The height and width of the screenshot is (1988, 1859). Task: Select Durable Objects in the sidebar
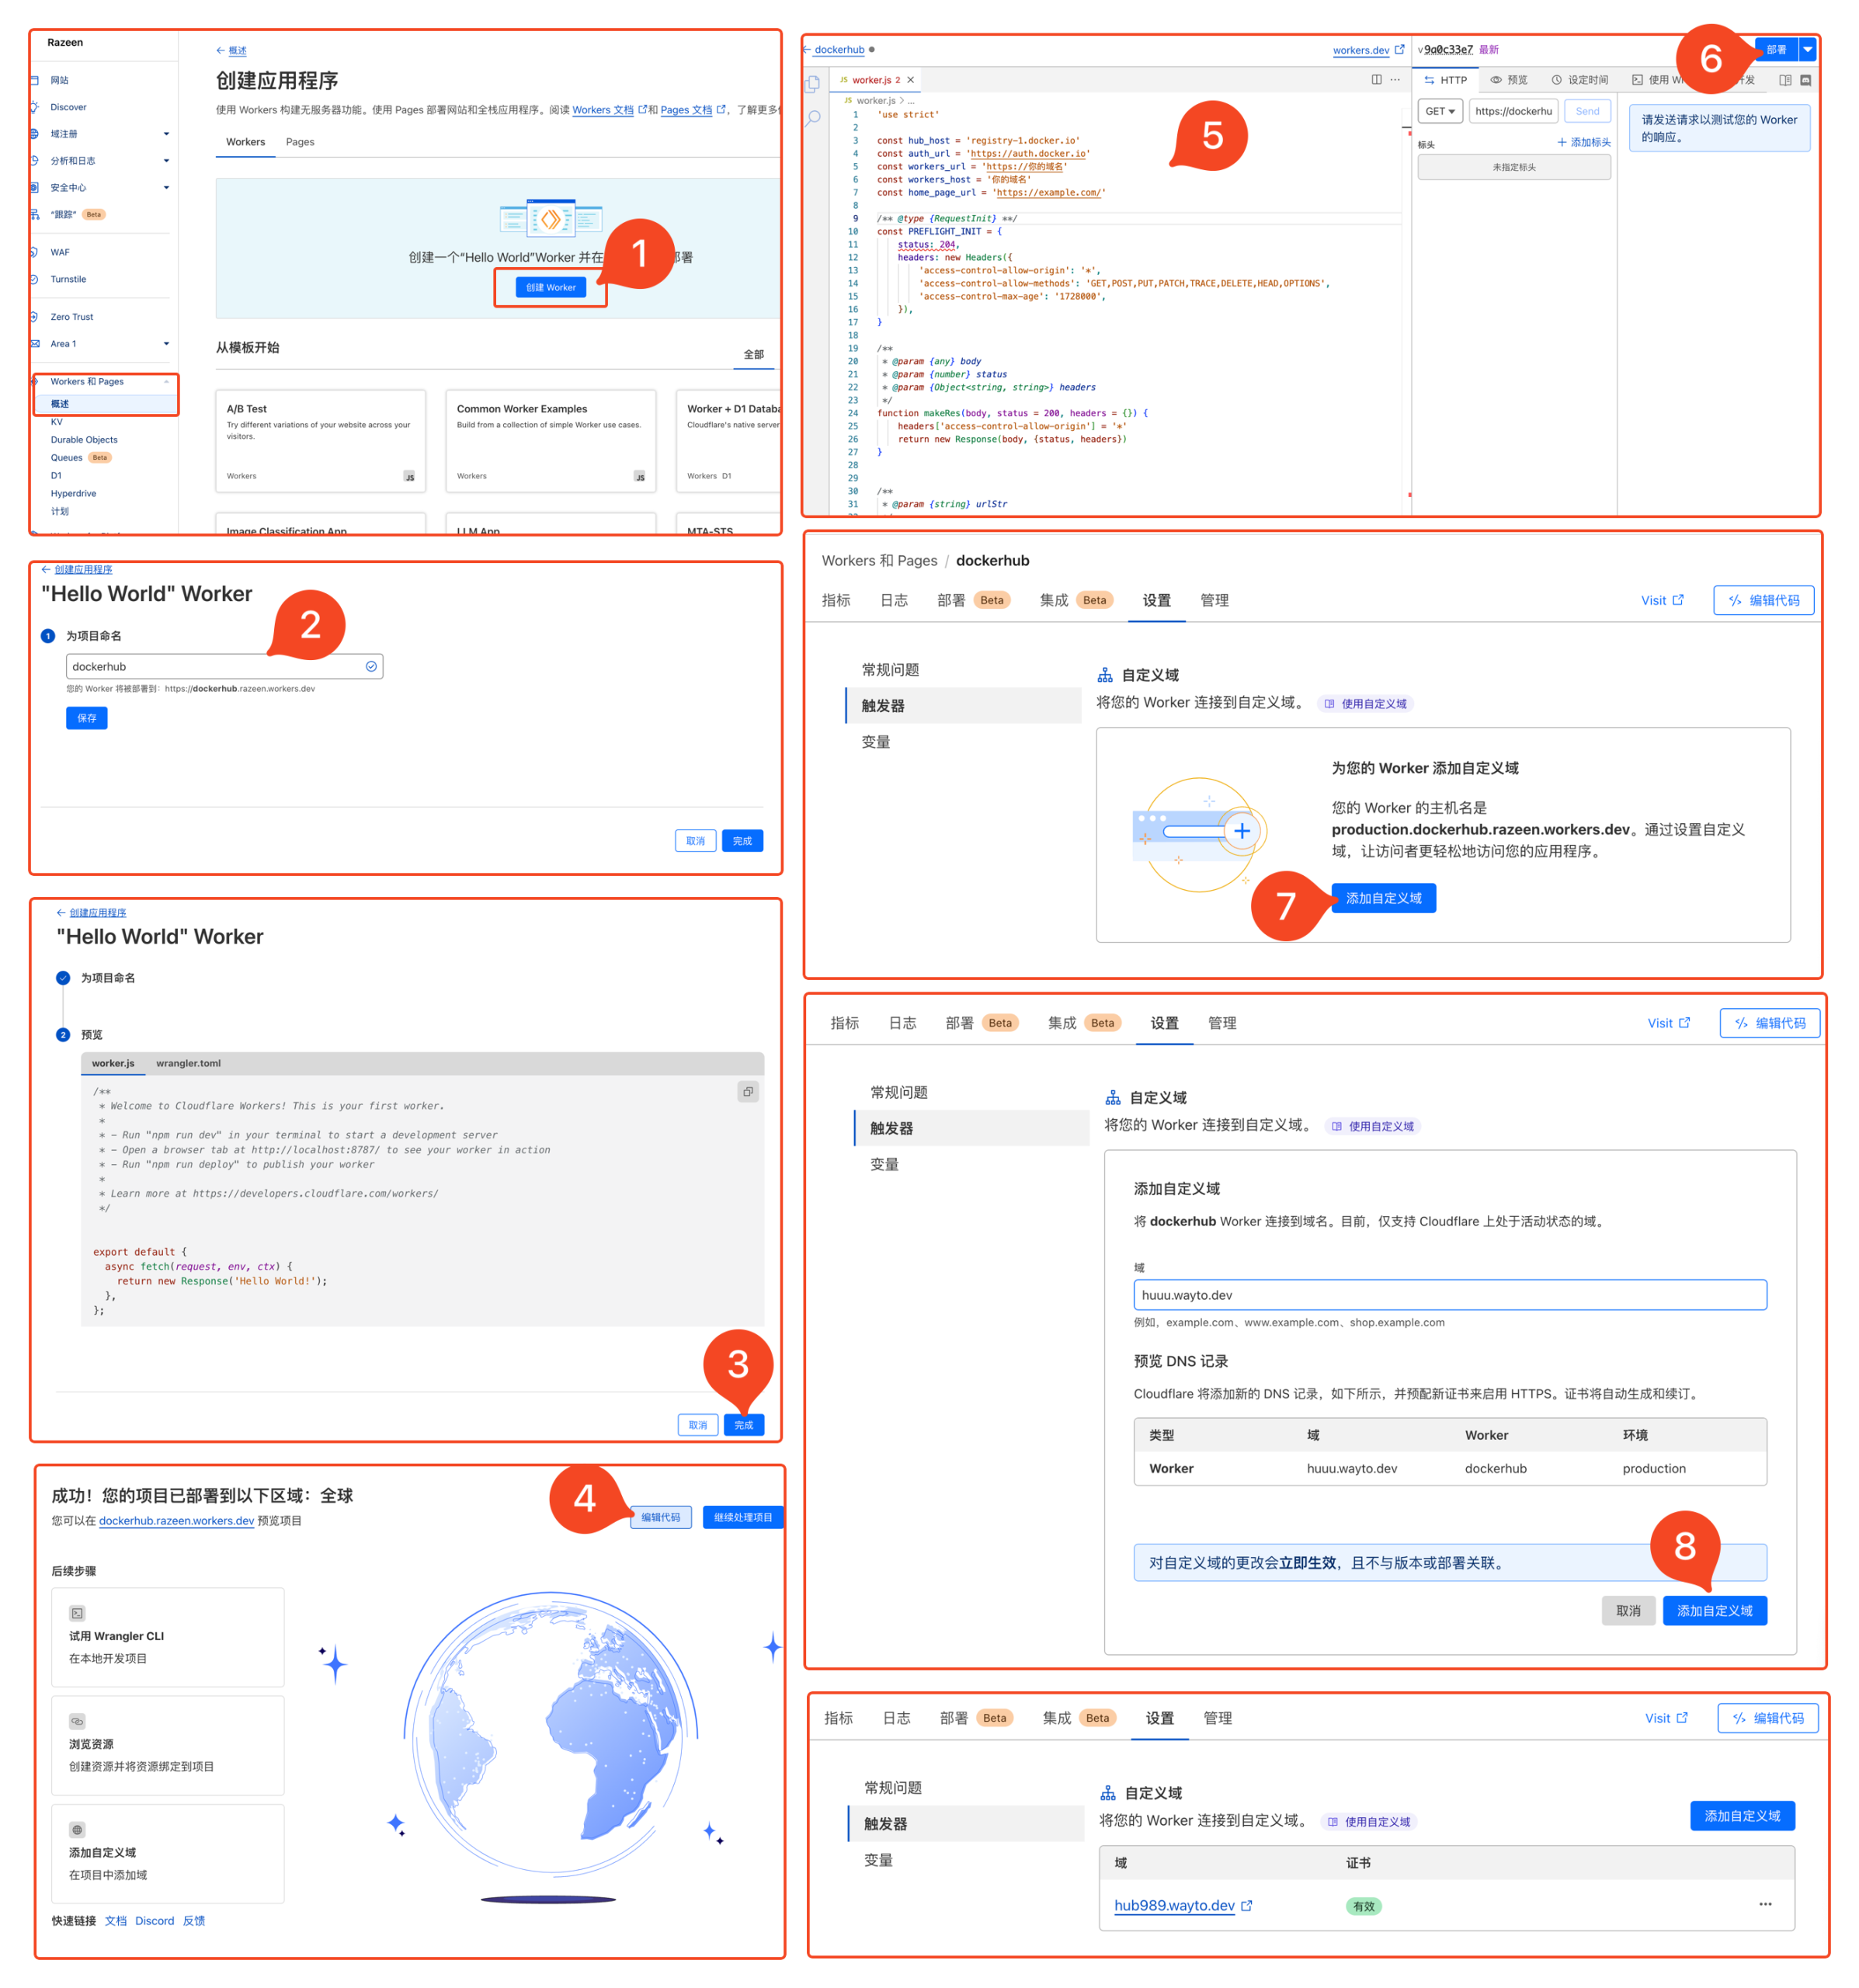click(84, 440)
